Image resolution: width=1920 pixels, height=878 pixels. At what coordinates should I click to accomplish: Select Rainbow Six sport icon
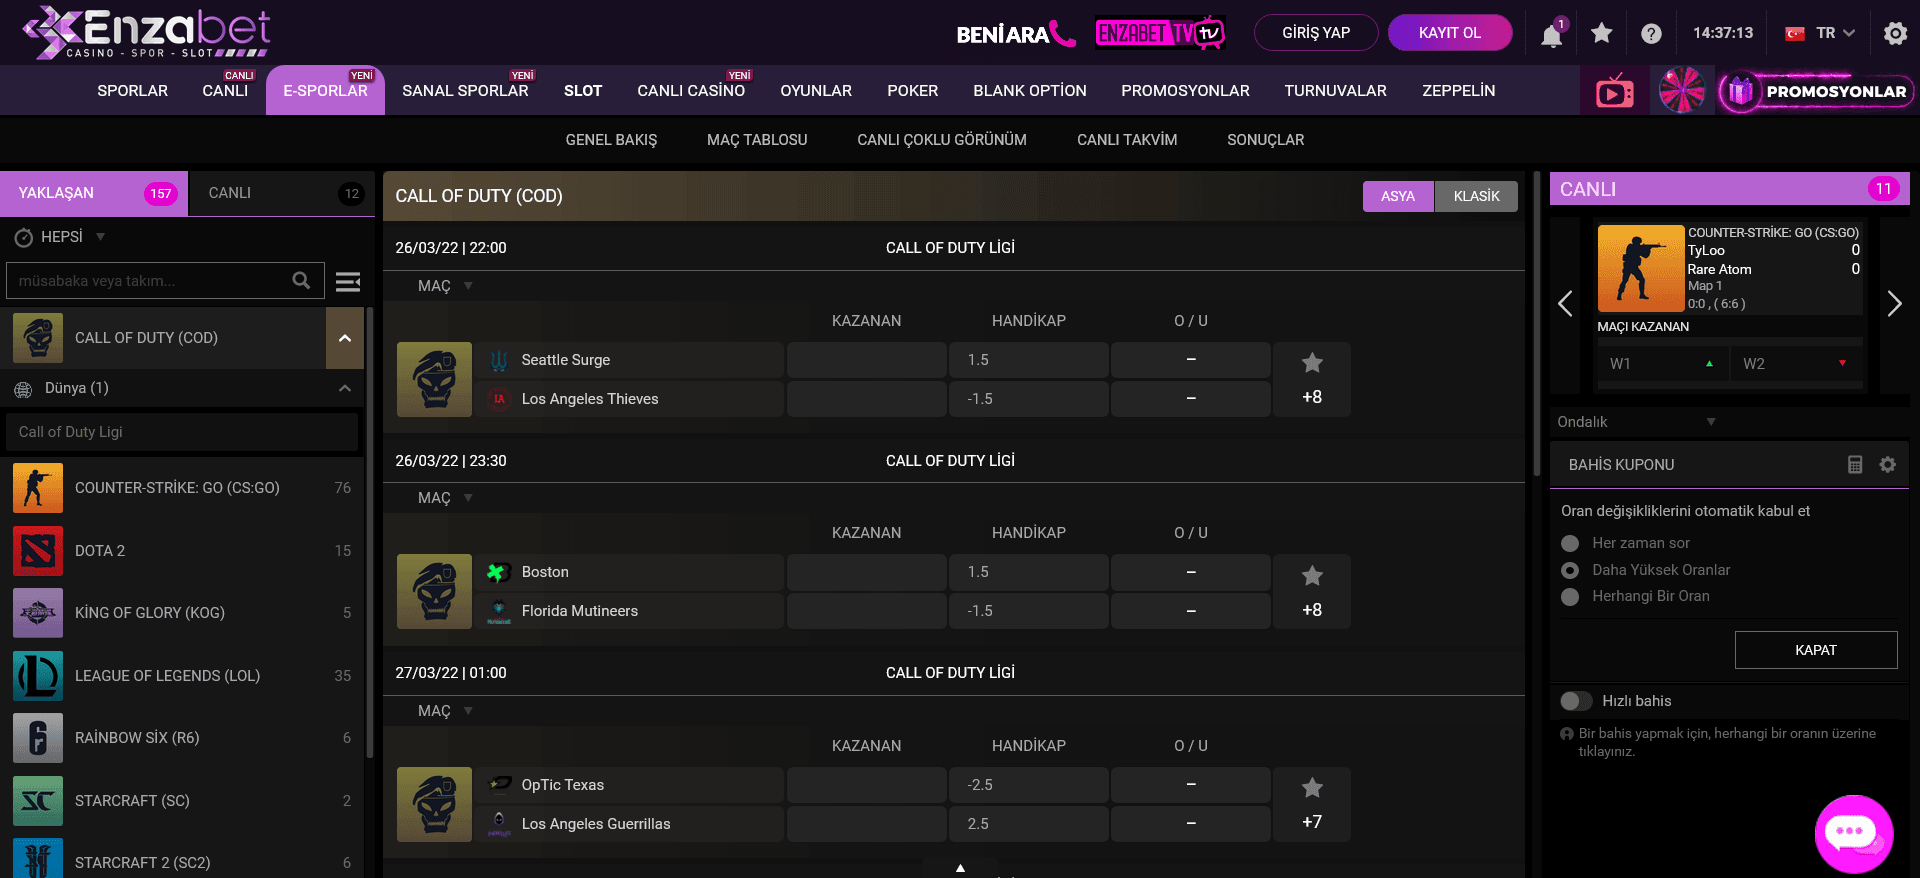[x=38, y=738]
